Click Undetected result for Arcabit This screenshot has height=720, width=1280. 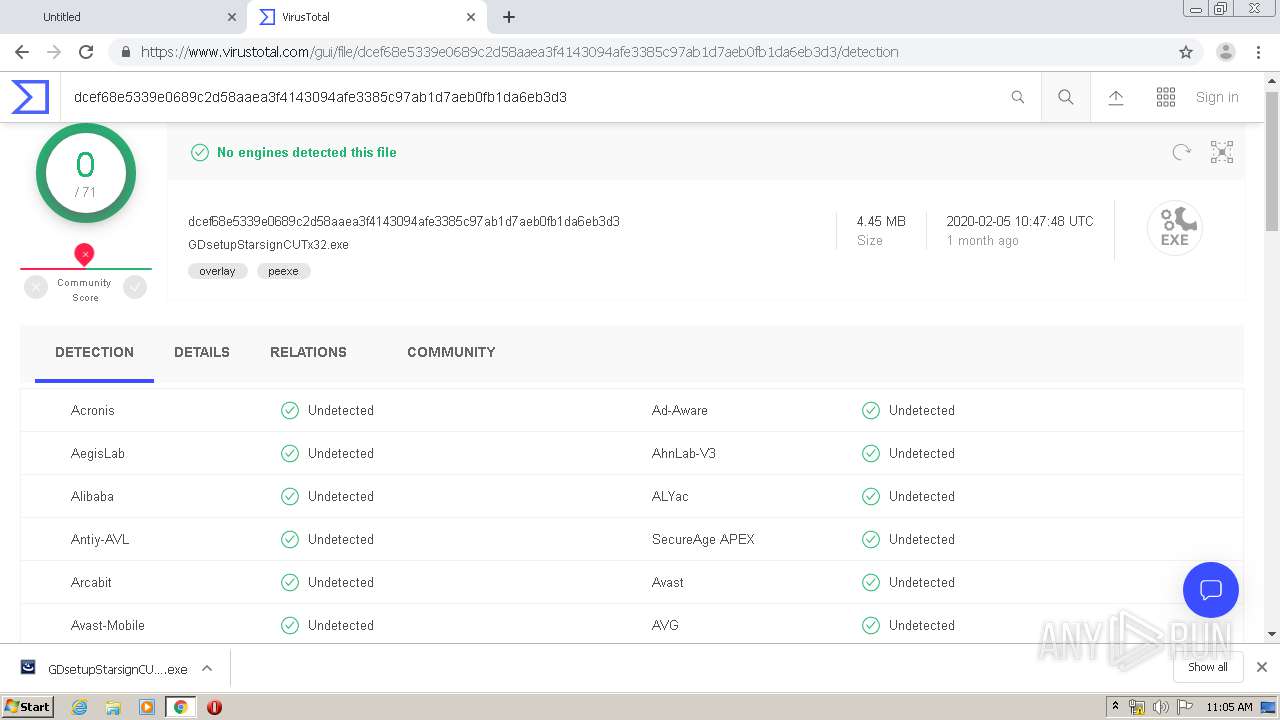(341, 582)
